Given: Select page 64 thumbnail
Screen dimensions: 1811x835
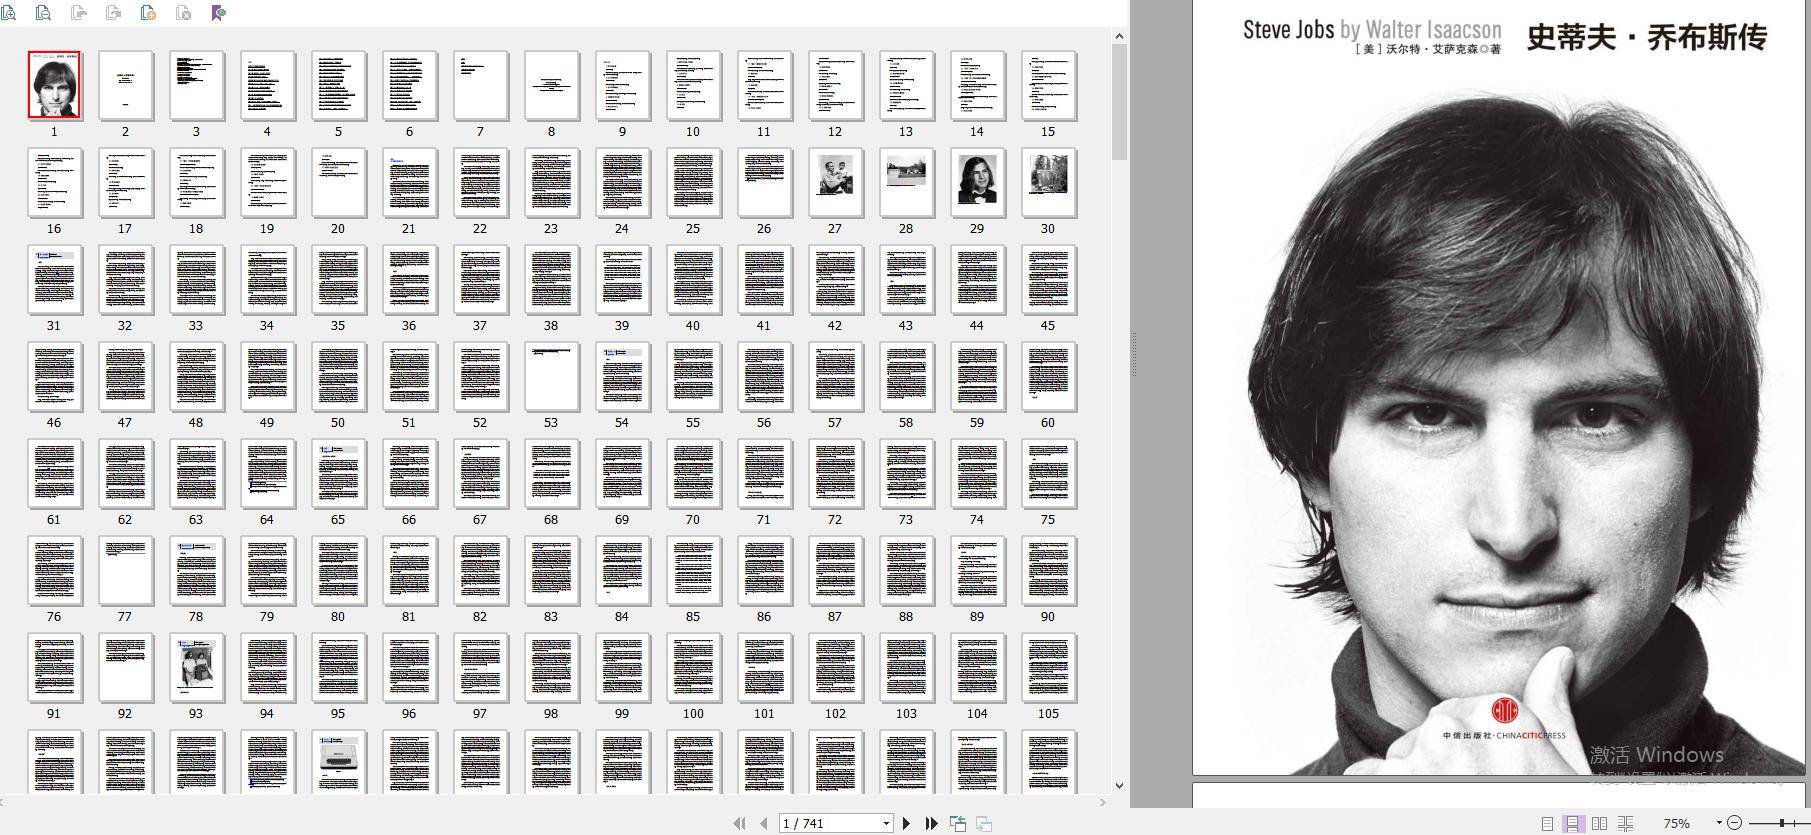Looking at the screenshot, I should 267,473.
